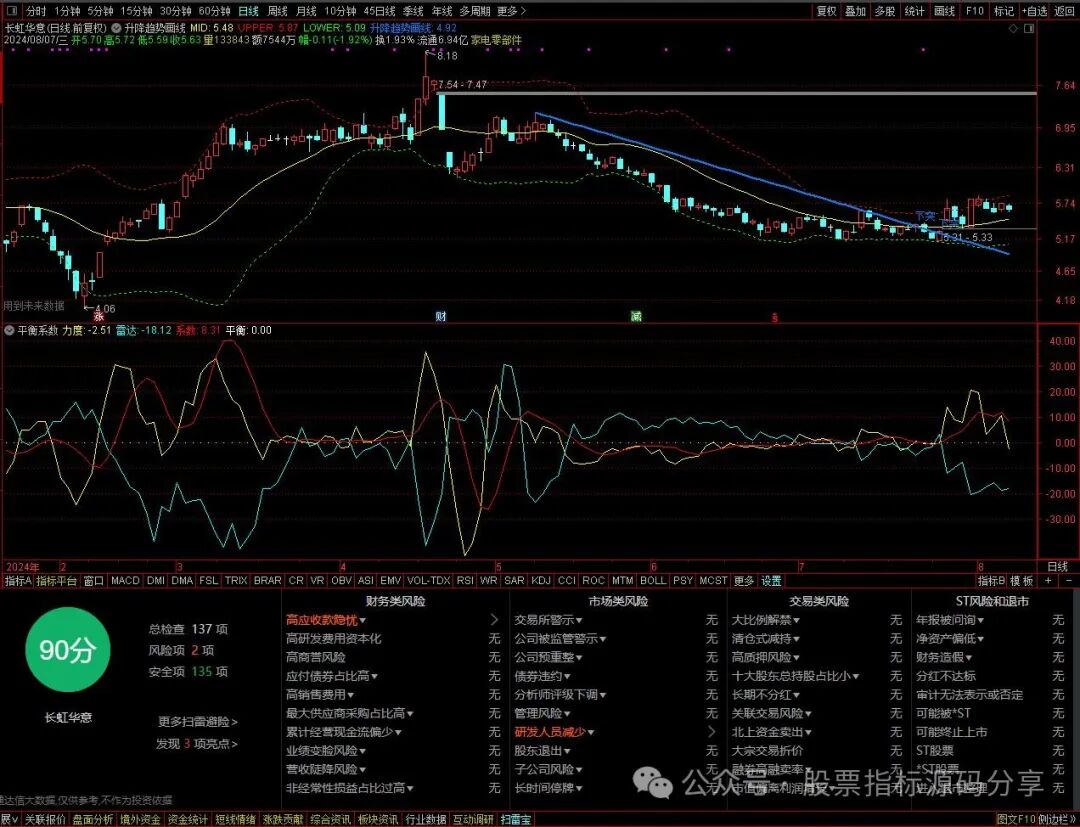Viewport: 1080px width, 827px height.
Task: Expand 更多 period options
Action: [x=511, y=11]
